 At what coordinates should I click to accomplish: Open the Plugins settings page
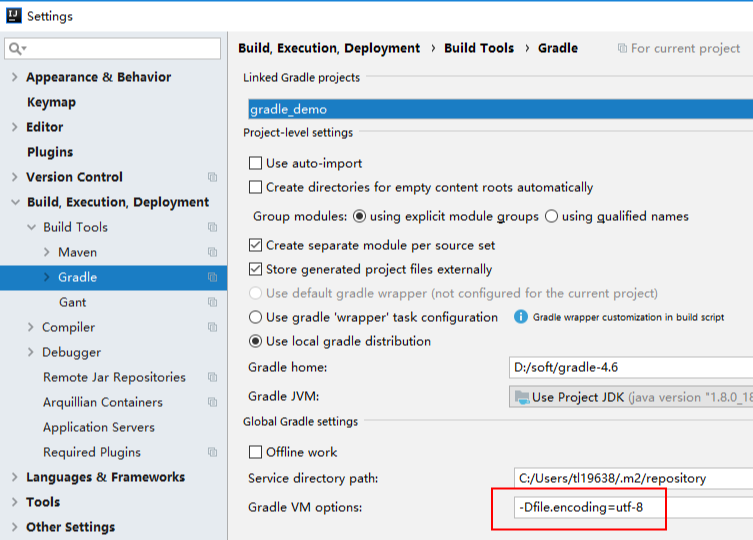click(x=50, y=152)
